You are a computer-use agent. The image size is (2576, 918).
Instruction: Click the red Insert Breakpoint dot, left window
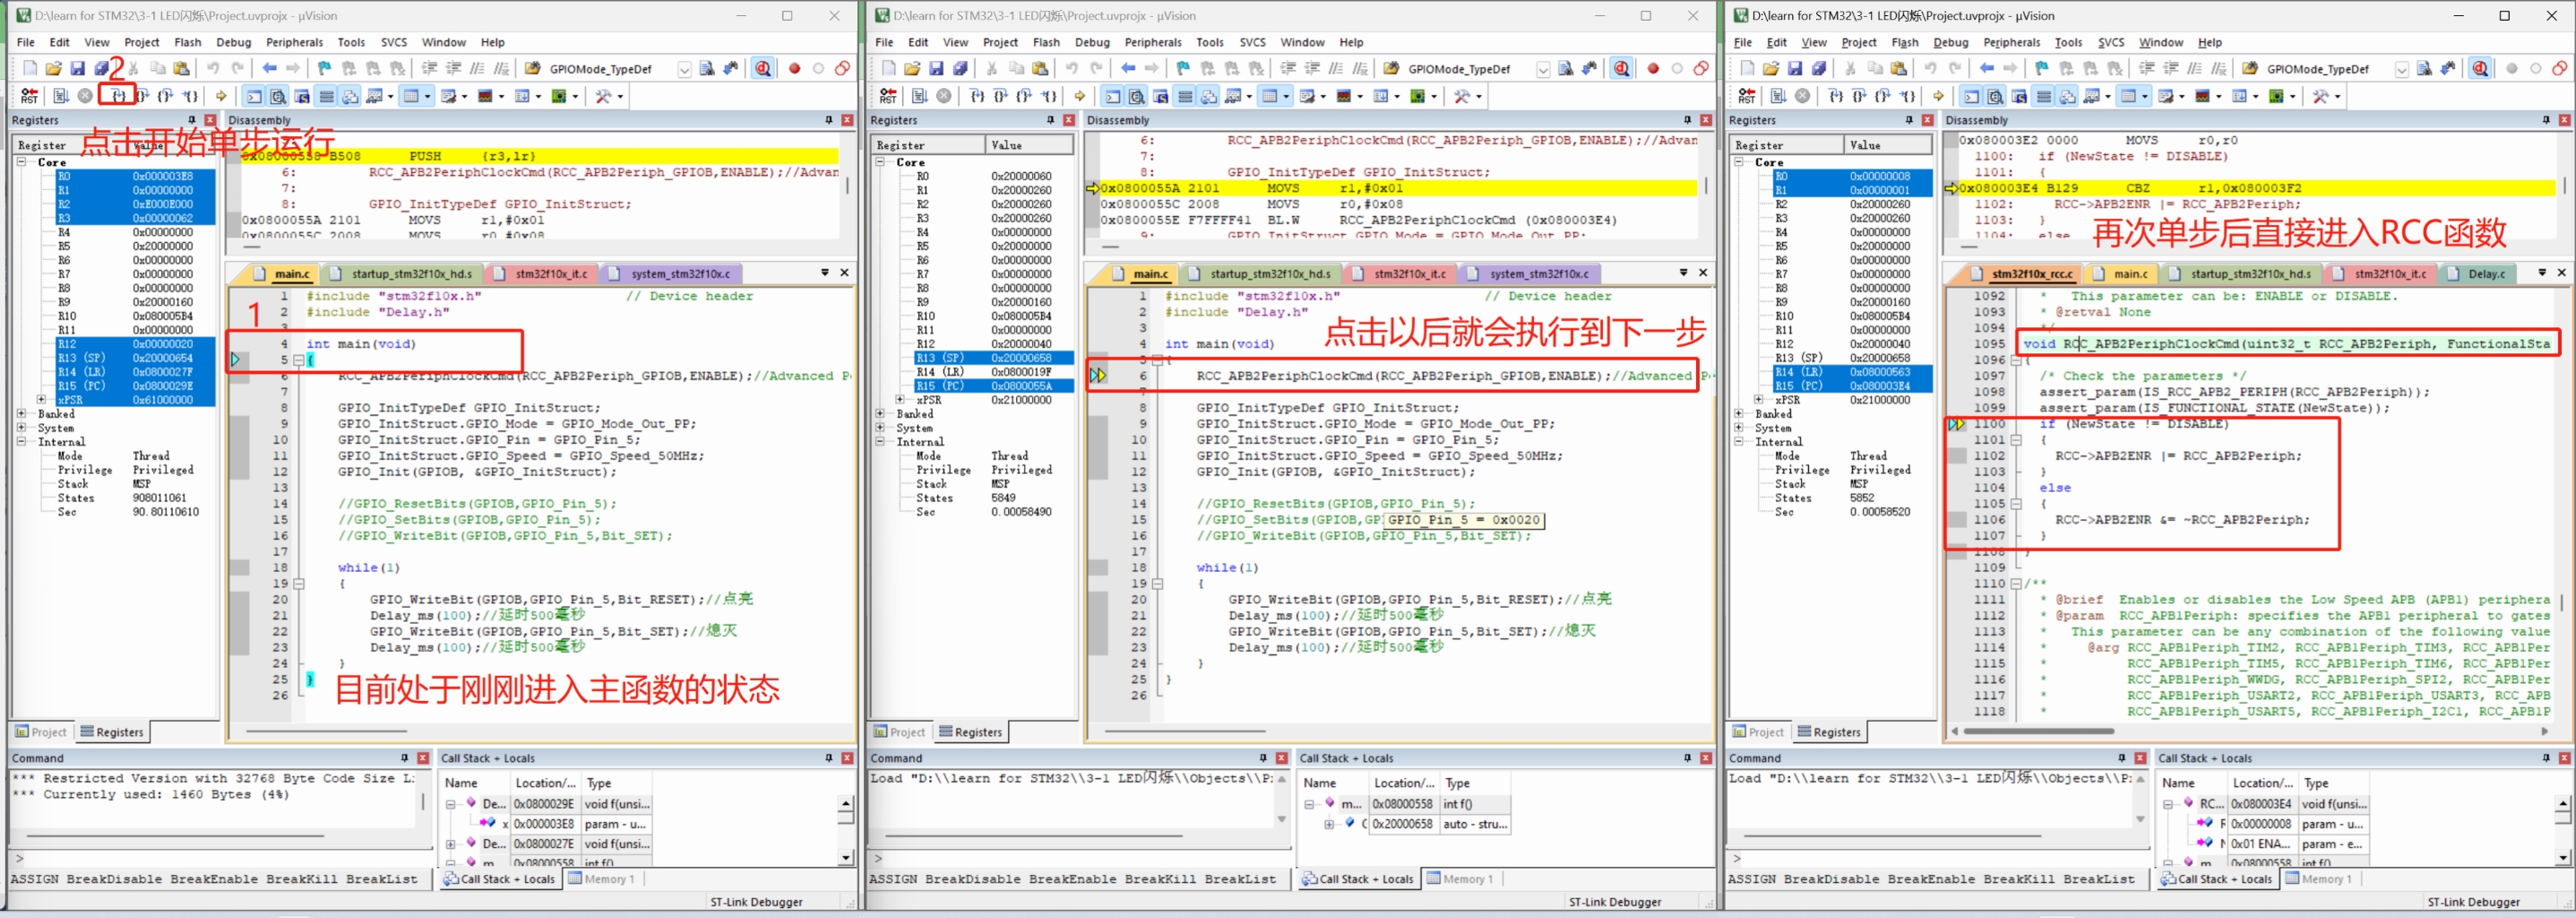794,68
